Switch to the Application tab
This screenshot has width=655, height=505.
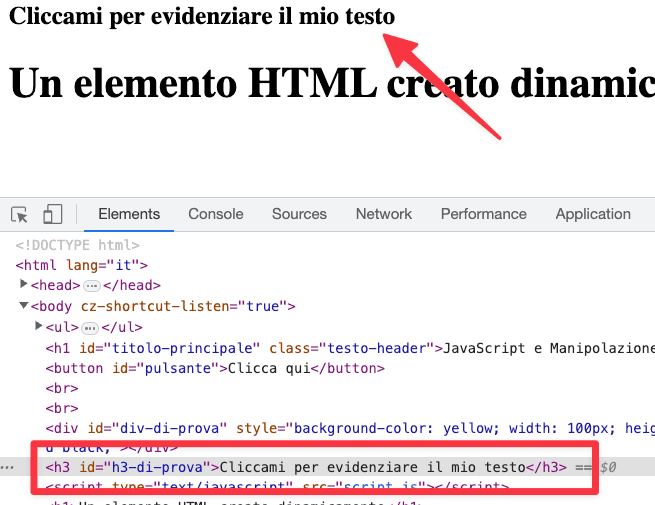593,214
